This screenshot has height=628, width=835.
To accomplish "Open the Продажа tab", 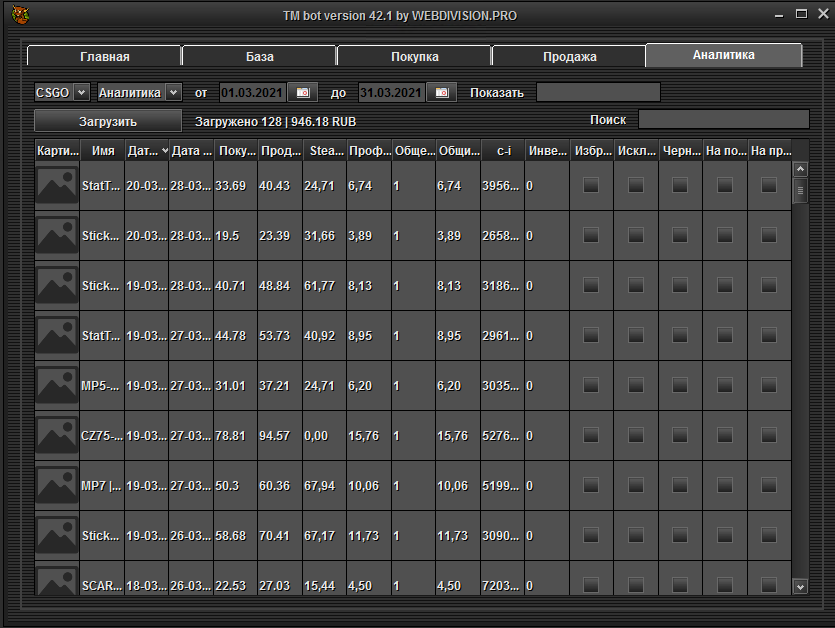I will click(569, 56).
